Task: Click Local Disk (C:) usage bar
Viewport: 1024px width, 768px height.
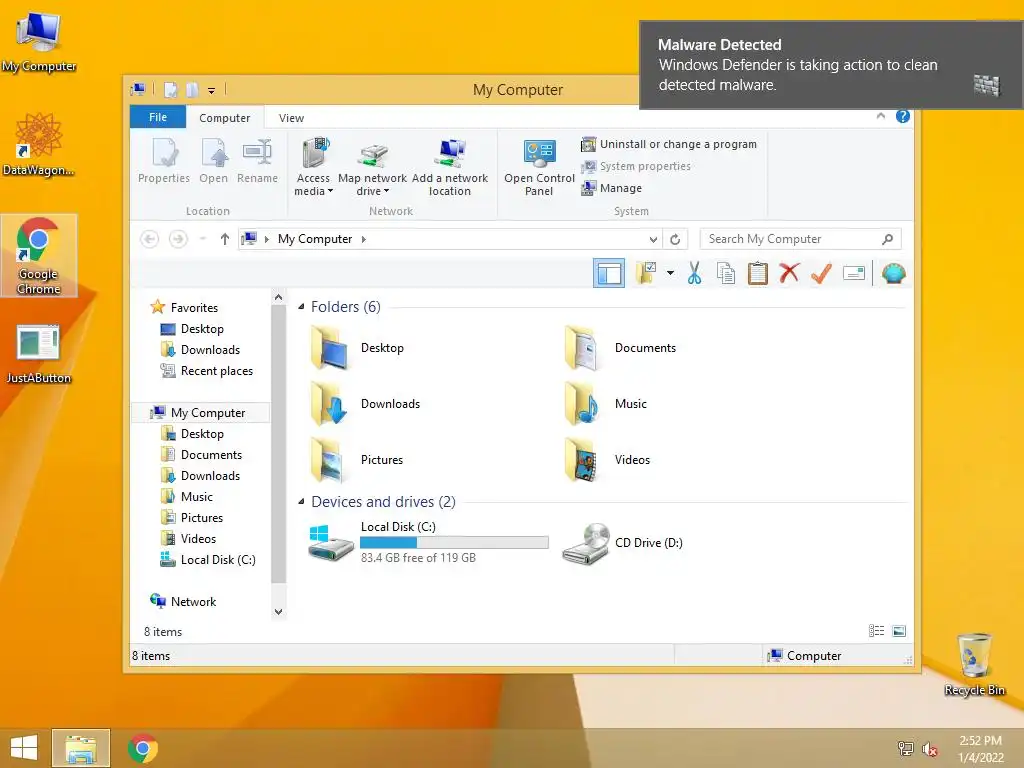Action: point(454,543)
